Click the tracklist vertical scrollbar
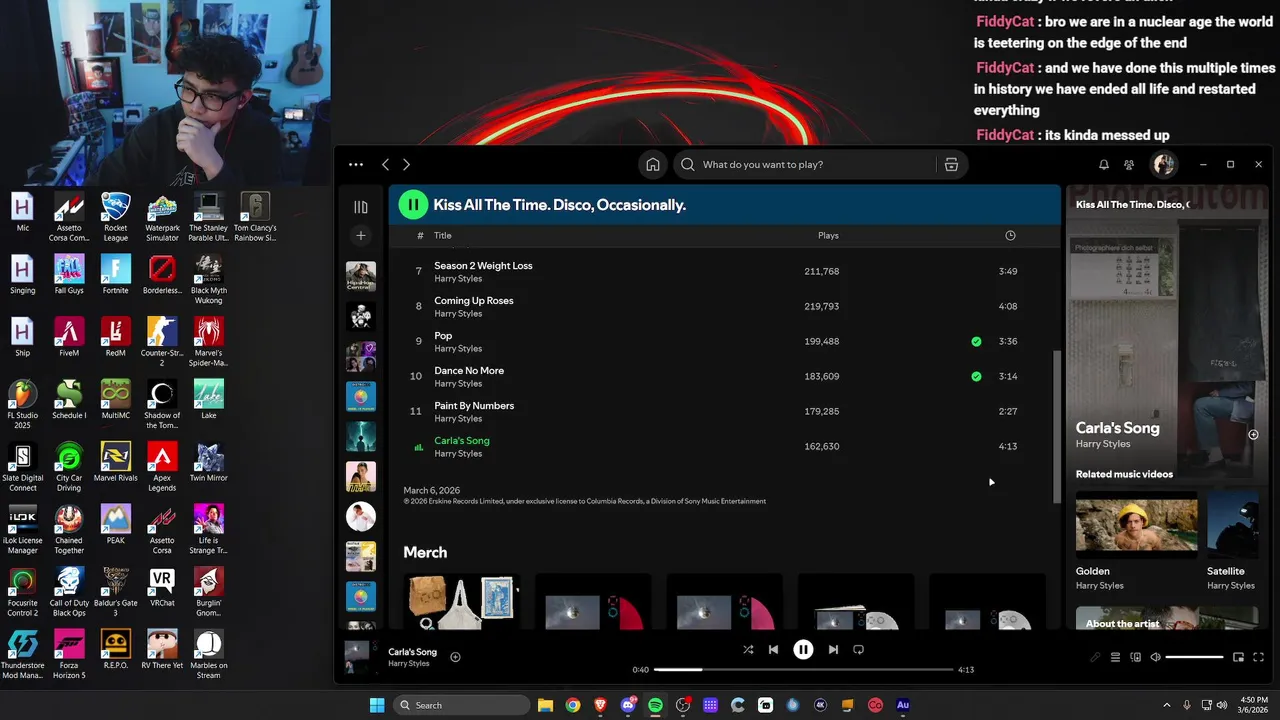1280x720 pixels. pyautogui.click(x=1057, y=427)
